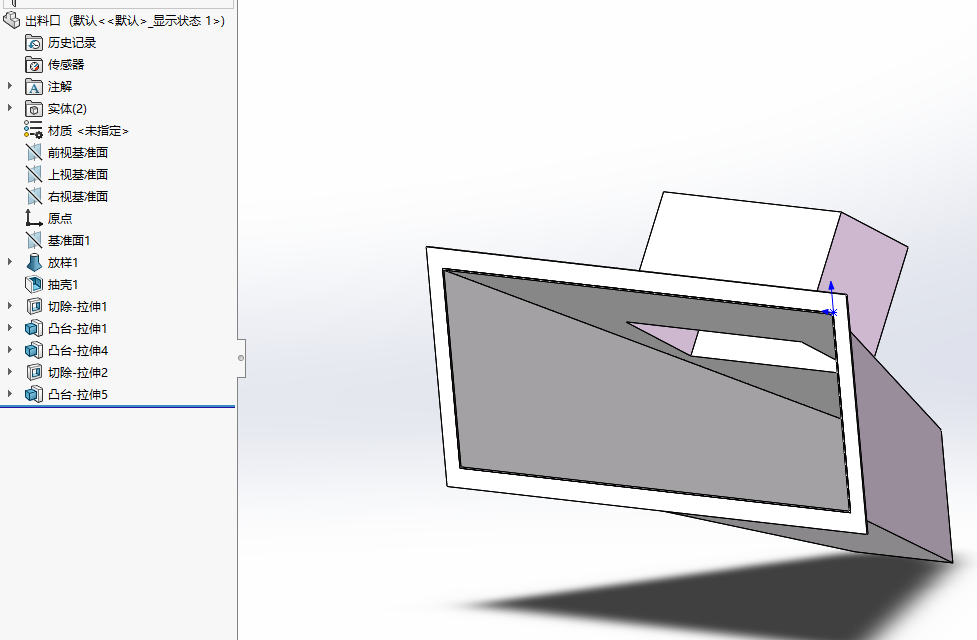Click the 实体(2) solid bodies icon

click(x=34, y=109)
